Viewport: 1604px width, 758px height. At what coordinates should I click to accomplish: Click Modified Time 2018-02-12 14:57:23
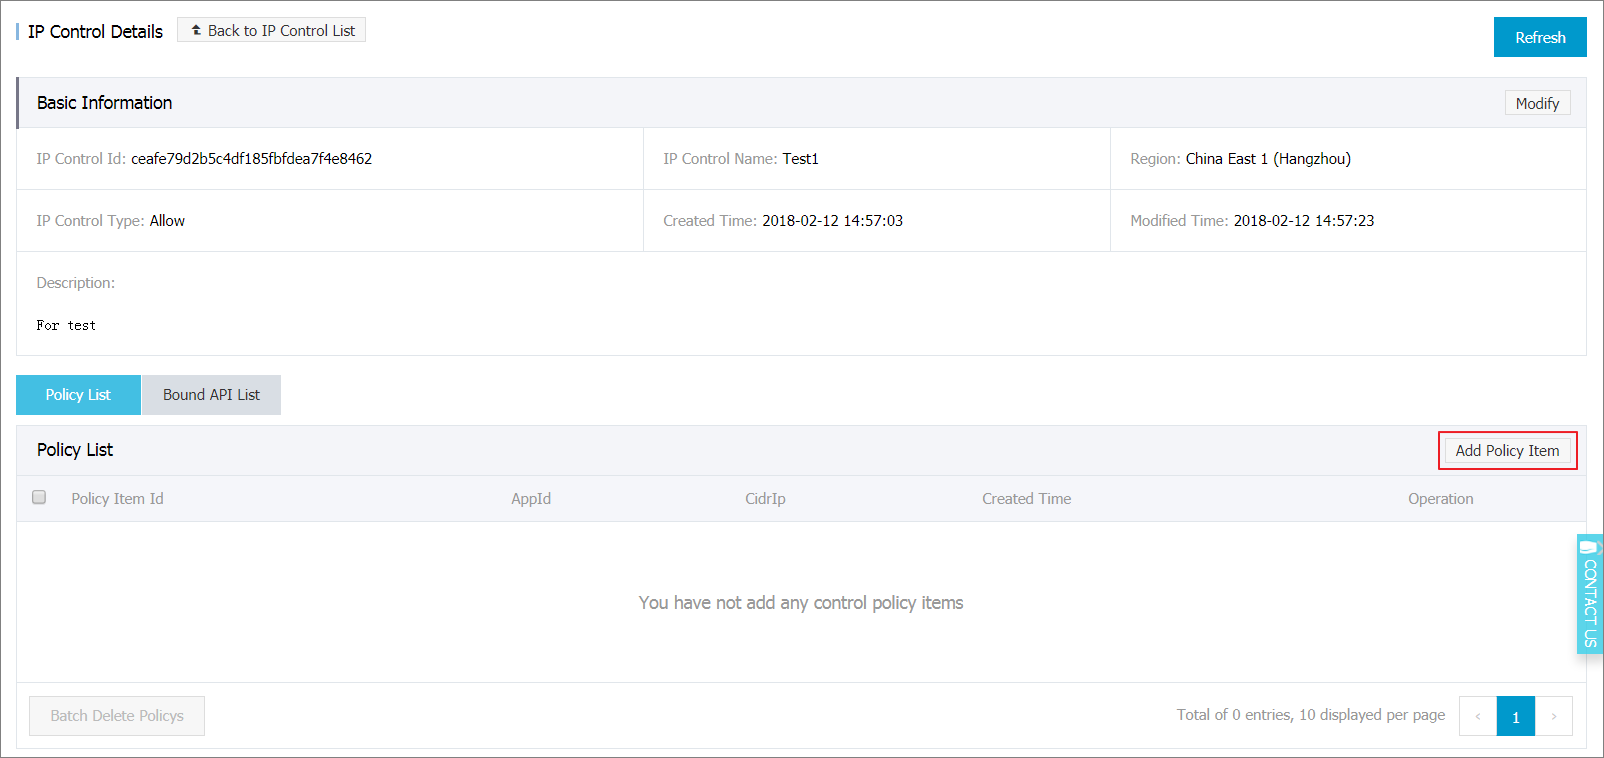(1304, 221)
